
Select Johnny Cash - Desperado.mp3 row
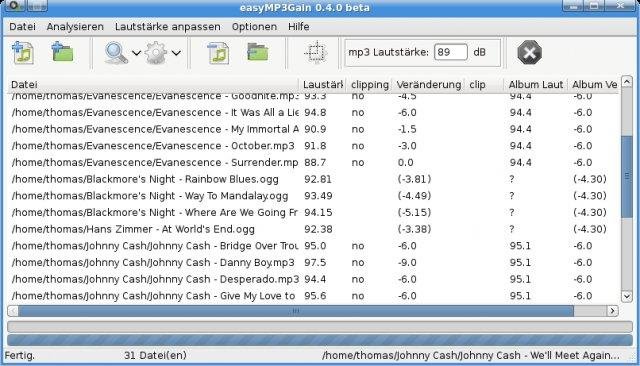coord(313,280)
